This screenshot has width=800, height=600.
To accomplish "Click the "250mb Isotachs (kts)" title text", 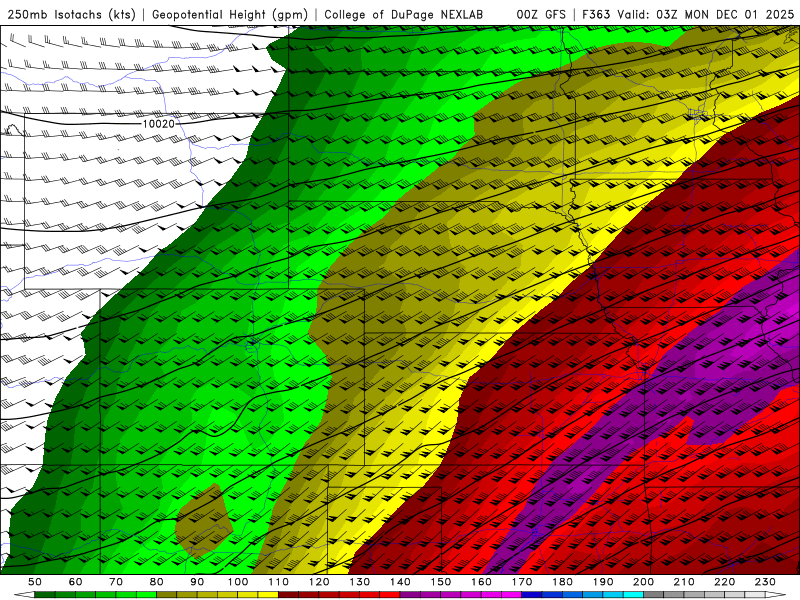I will click(72, 14).
